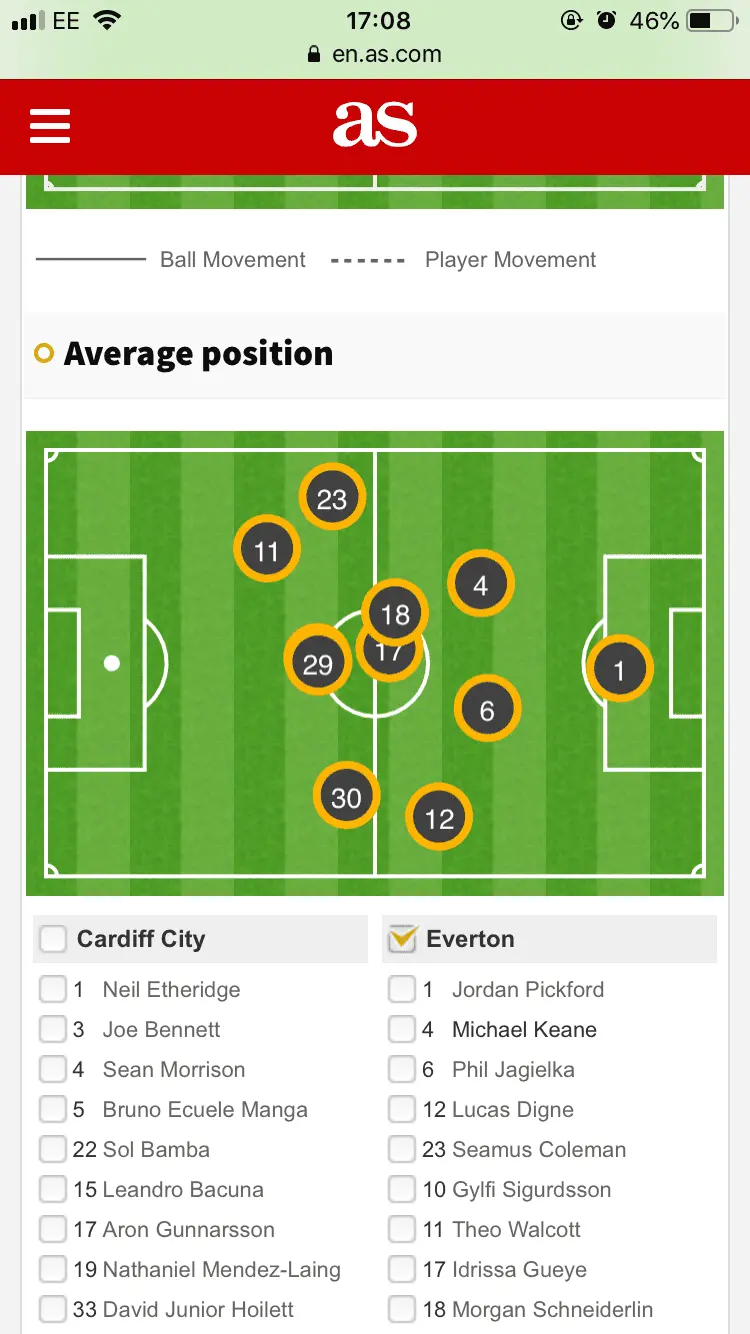Viewport: 750px width, 1334px height.
Task: Toggle the Gylfi Sigurdsson checkbox
Action: (x=402, y=1190)
